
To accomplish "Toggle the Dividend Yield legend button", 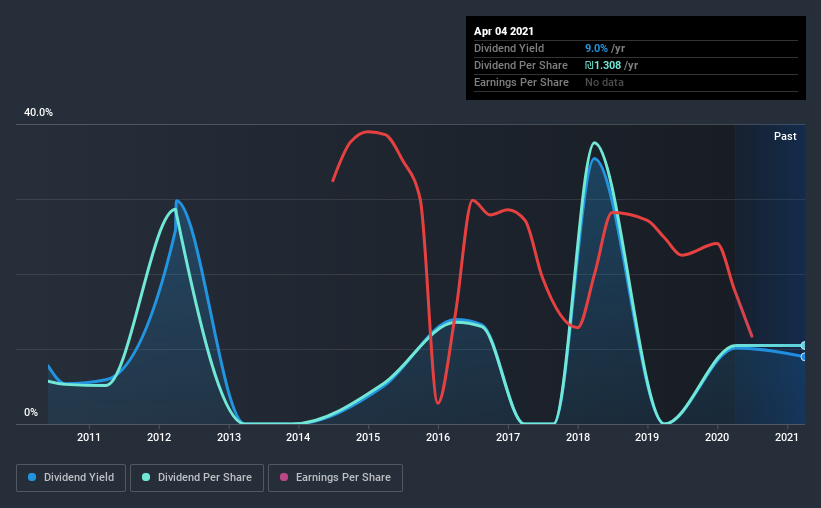I will tap(71, 478).
